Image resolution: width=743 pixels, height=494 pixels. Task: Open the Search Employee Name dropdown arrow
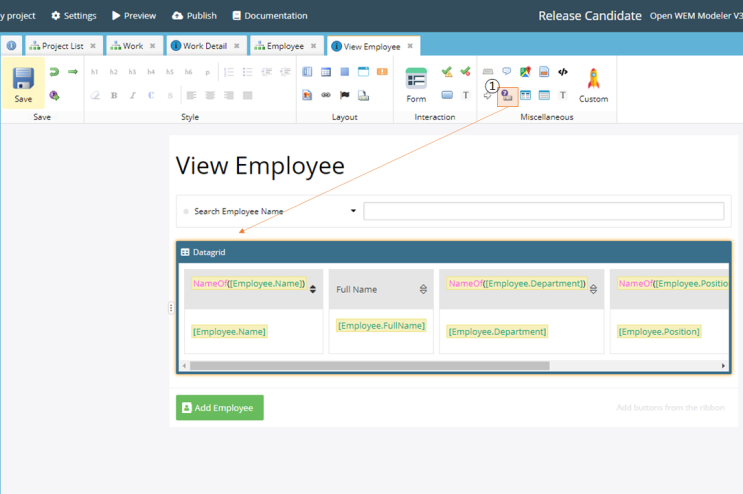pyautogui.click(x=353, y=211)
